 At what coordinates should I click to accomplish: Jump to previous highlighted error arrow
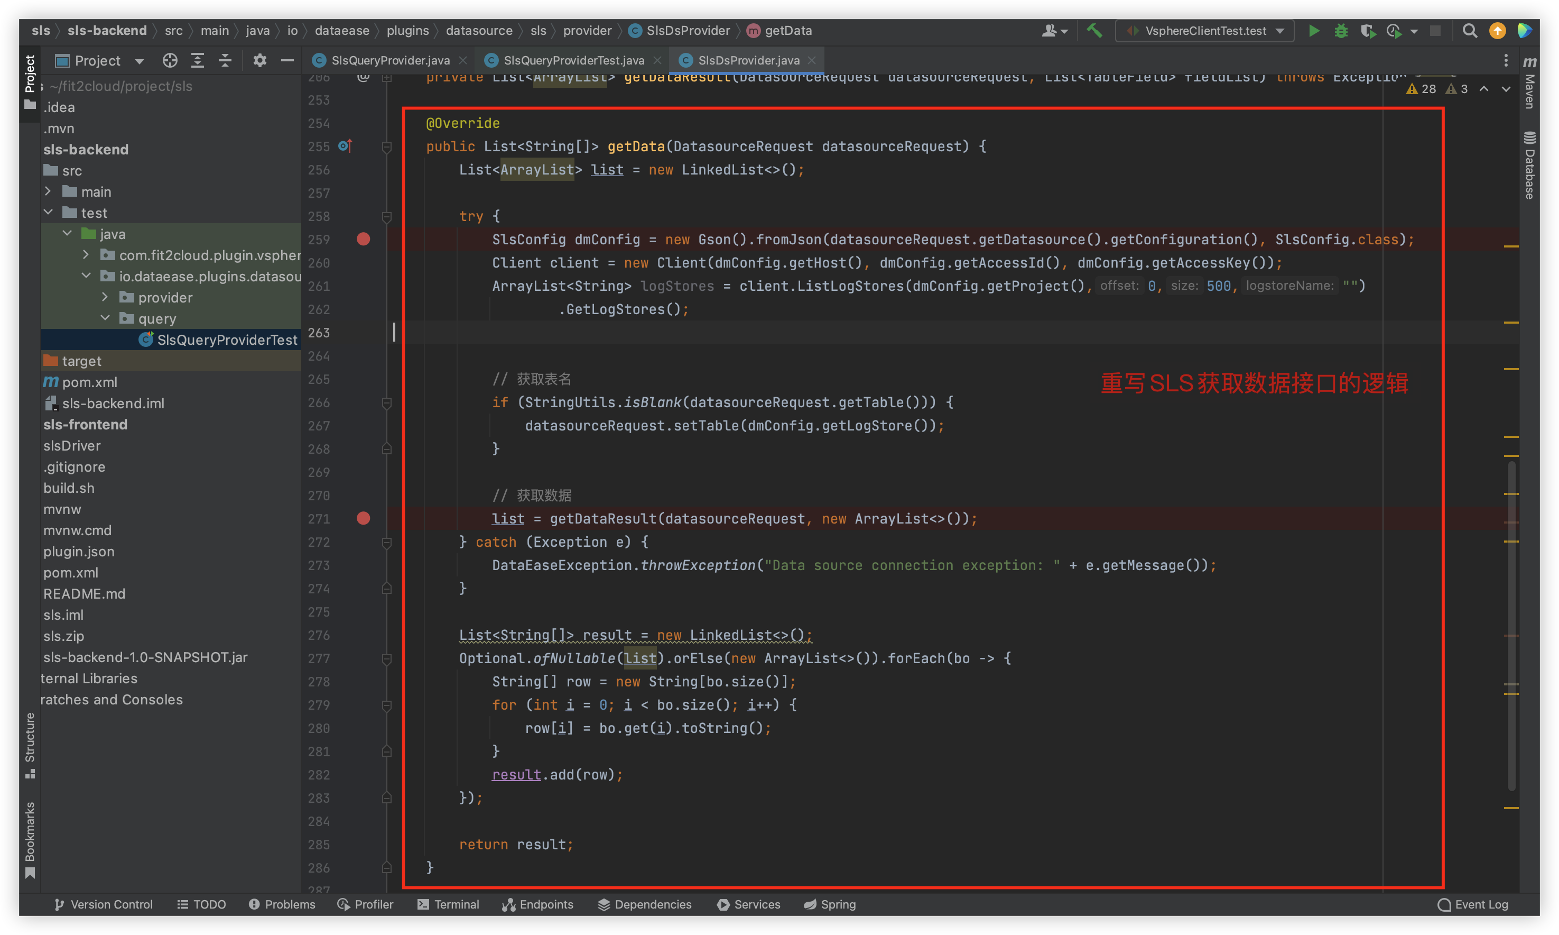tap(1484, 89)
